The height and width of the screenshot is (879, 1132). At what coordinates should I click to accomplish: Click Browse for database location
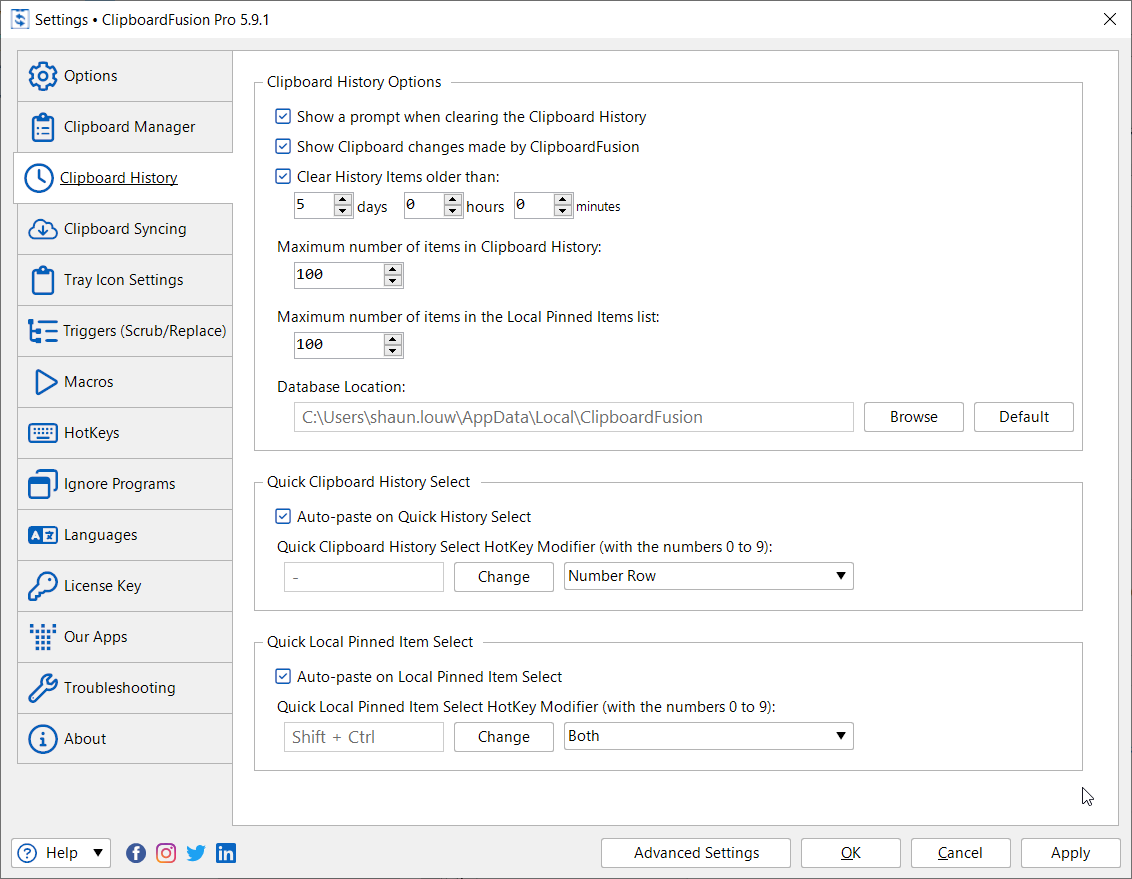(913, 417)
